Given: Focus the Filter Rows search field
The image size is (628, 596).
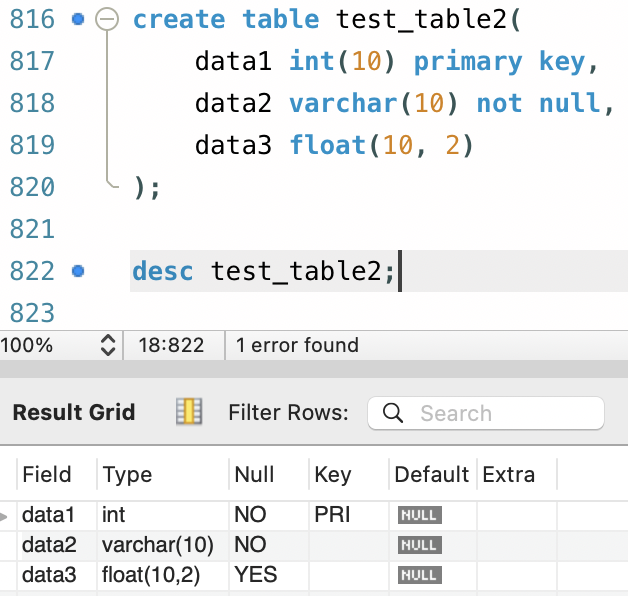Looking at the screenshot, I should click(x=486, y=413).
